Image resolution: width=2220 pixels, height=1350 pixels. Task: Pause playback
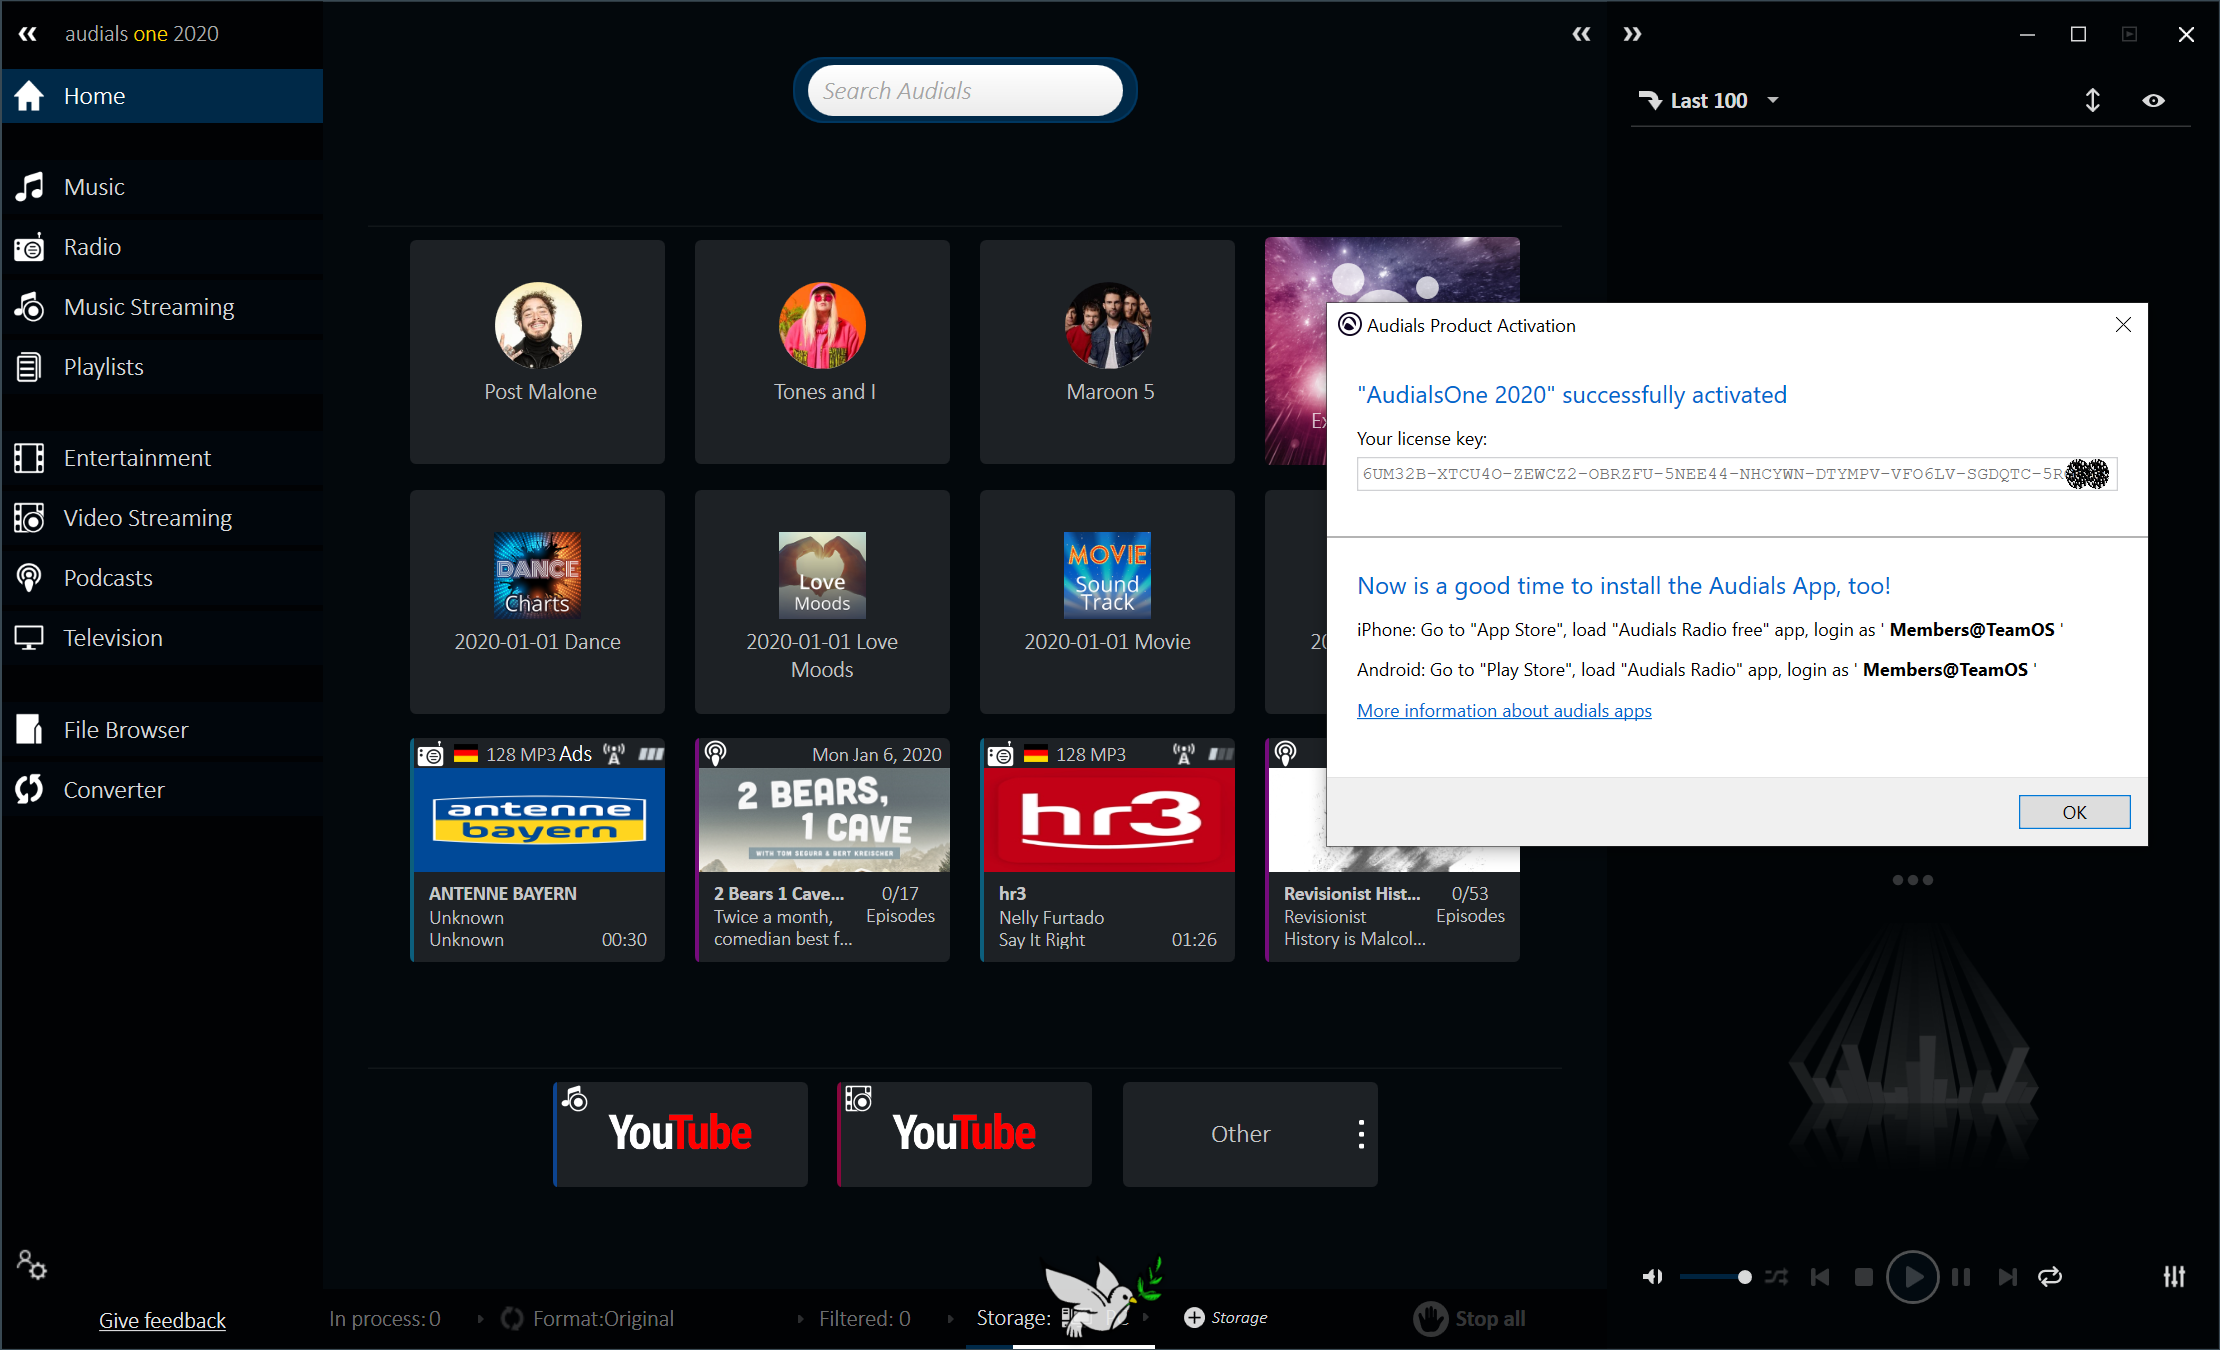click(x=1961, y=1277)
